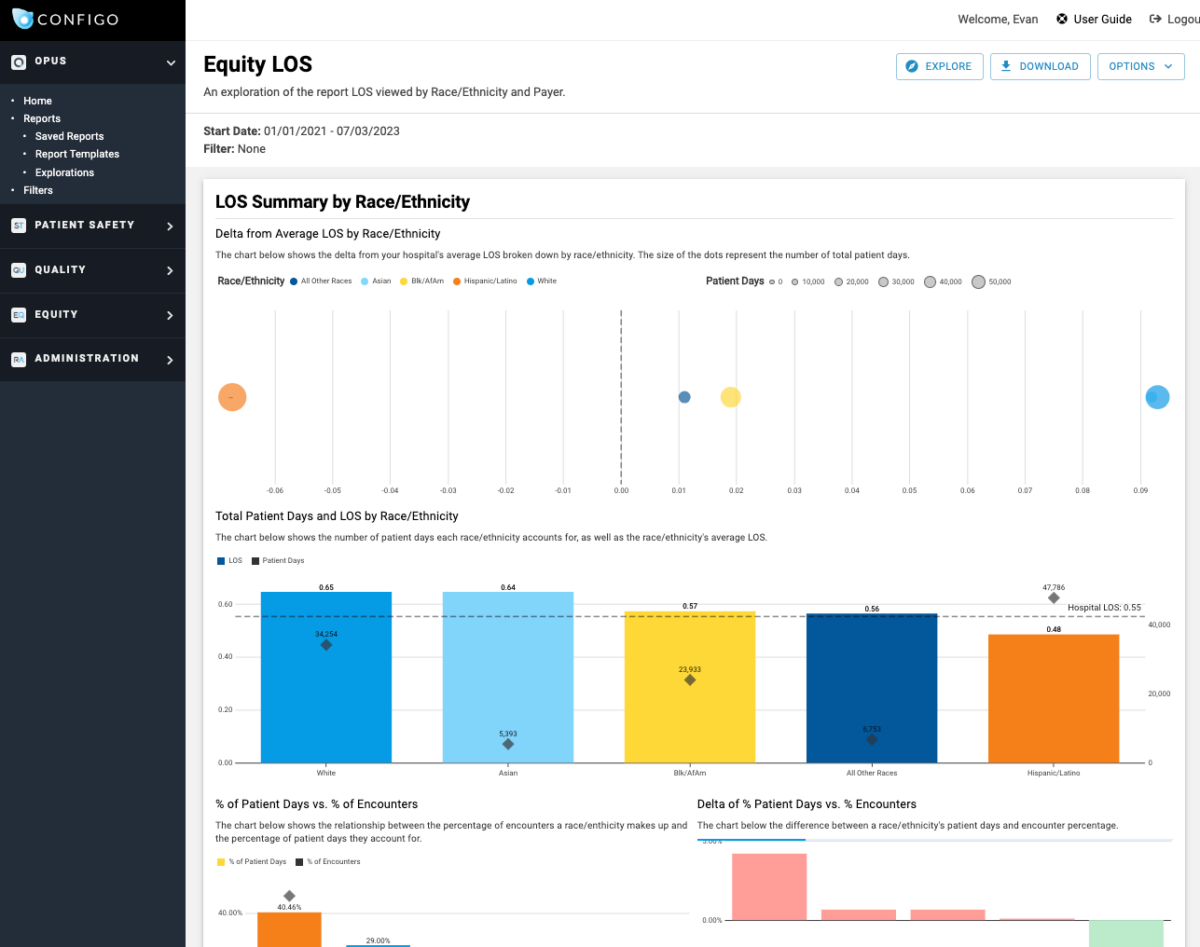Toggle the Hispanic/Latino legend entry
The image size is (1200, 947).
tap(485, 281)
